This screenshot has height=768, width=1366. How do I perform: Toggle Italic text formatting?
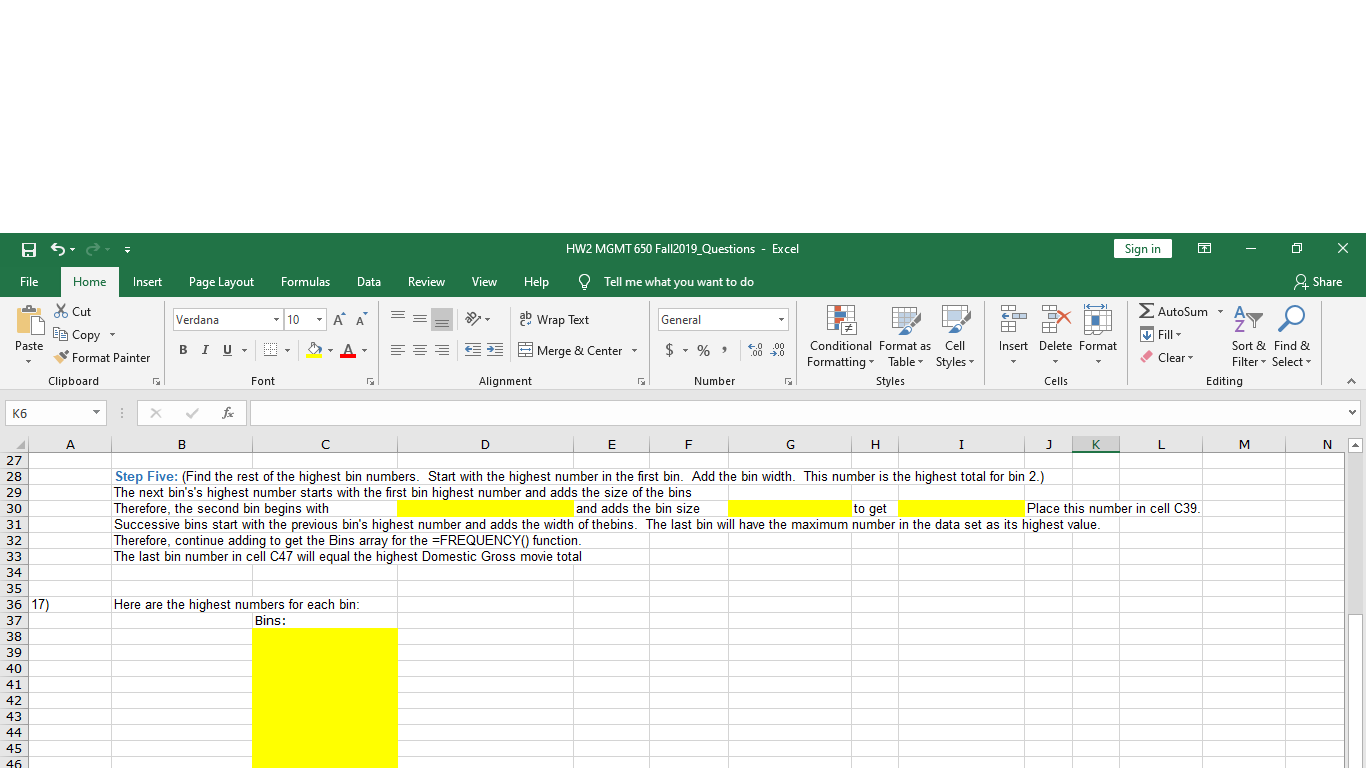pyautogui.click(x=206, y=350)
